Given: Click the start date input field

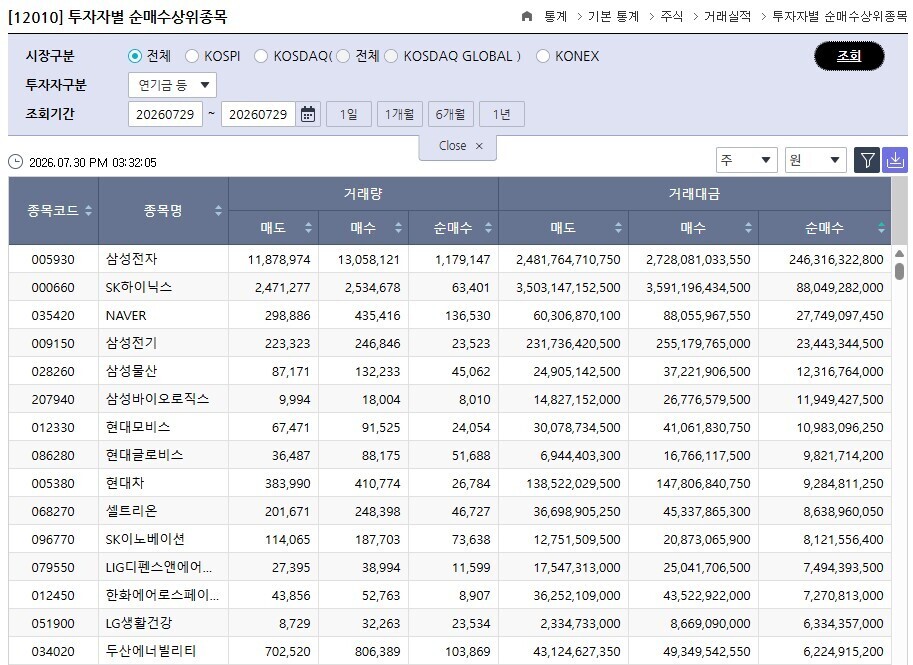Looking at the screenshot, I should pyautogui.click(x=165, y=114).
